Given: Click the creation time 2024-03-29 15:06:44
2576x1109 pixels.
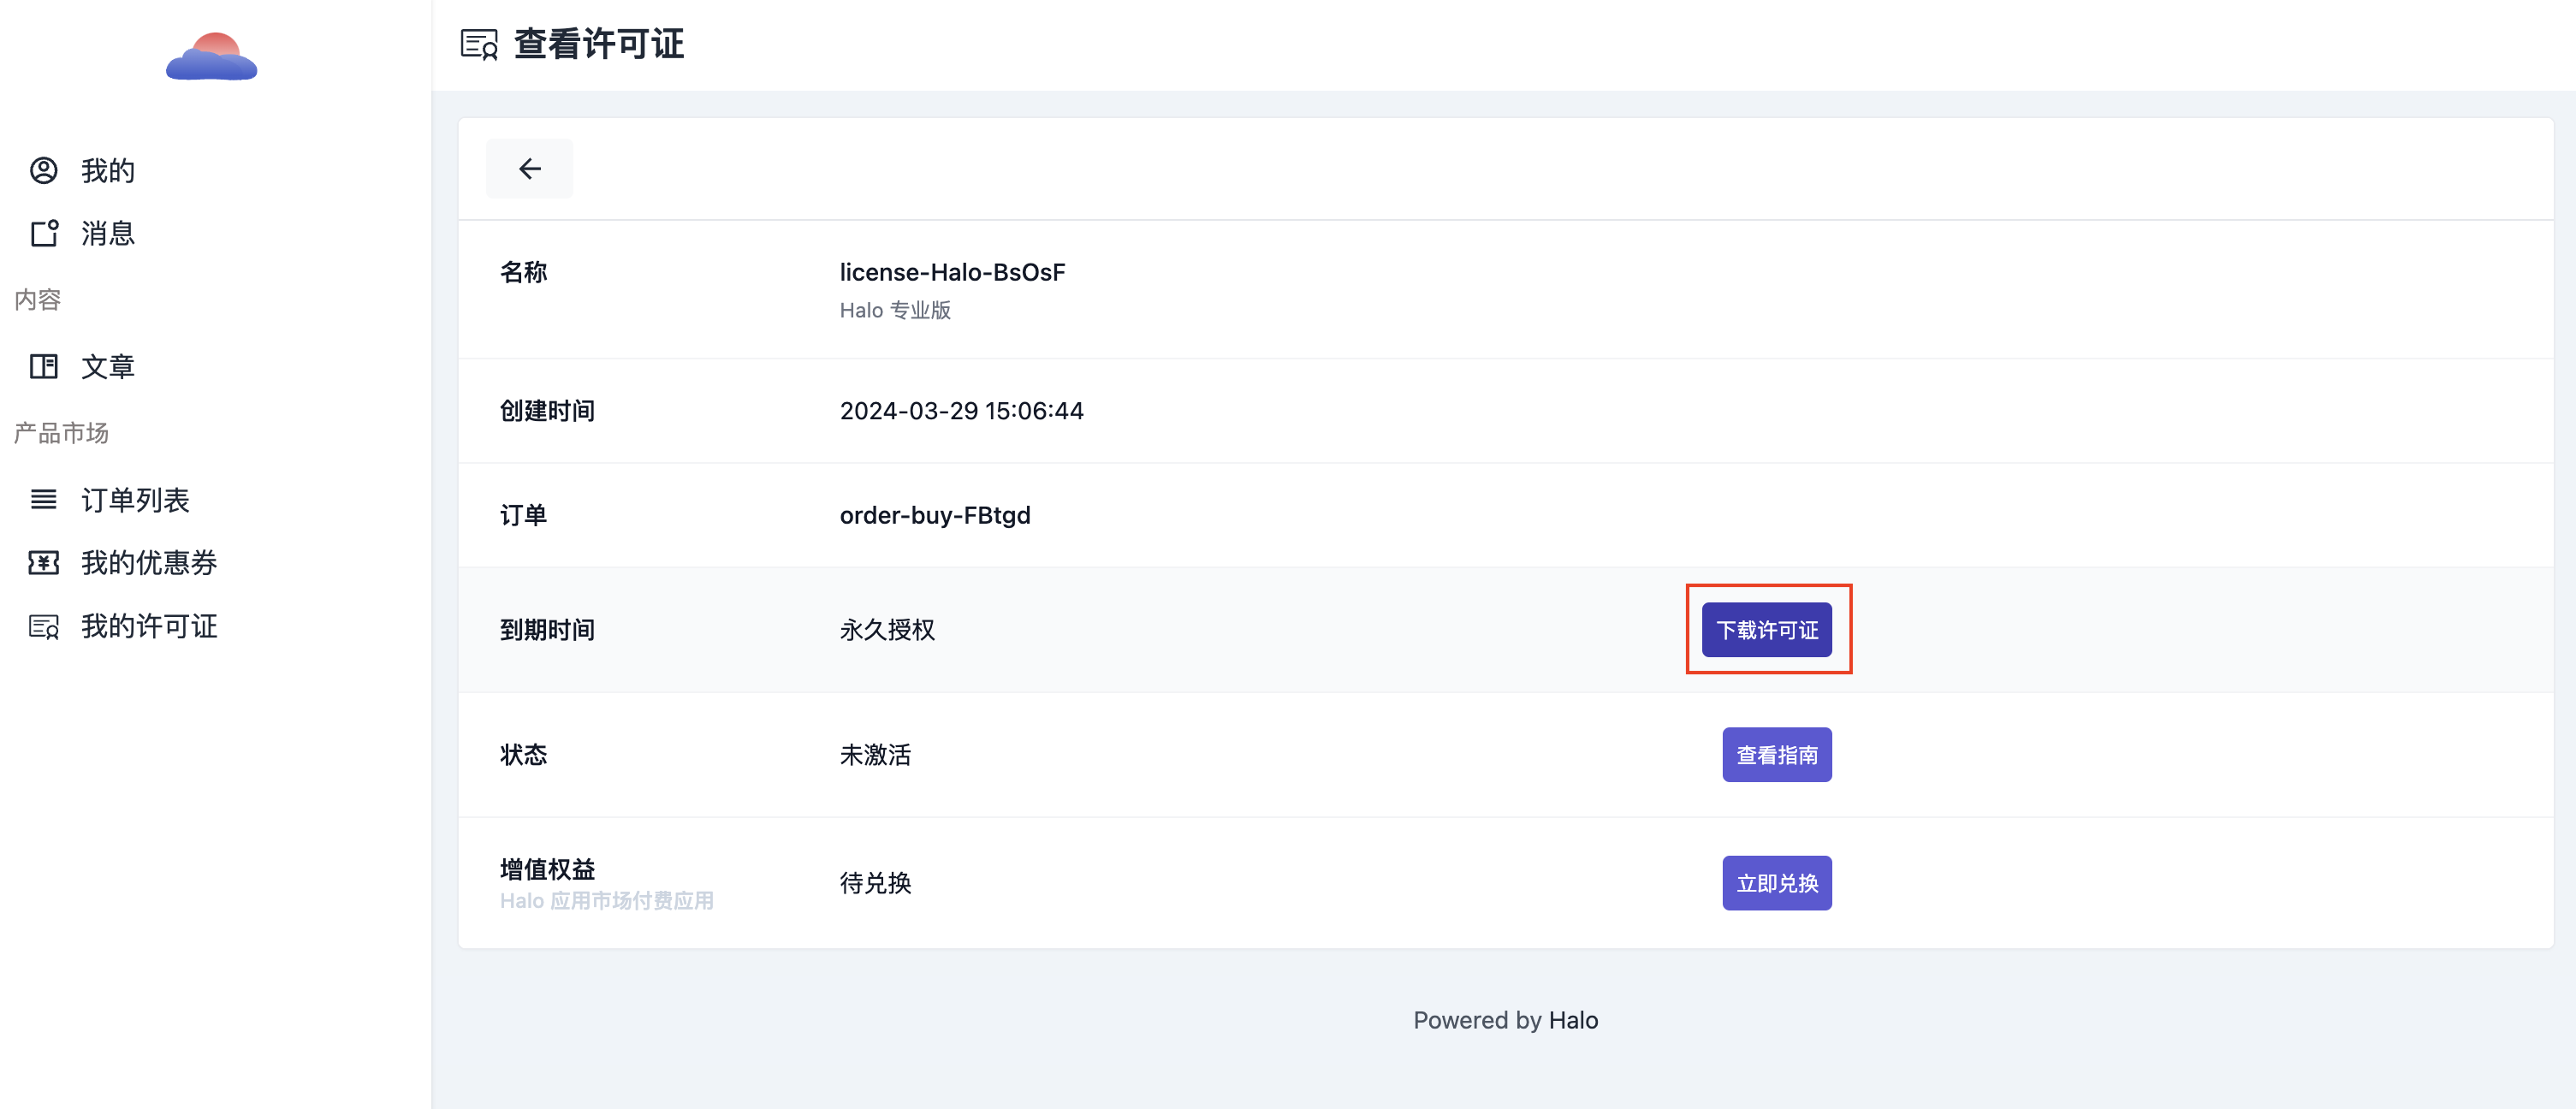Looking at the screenshot, I should pos(961,411).
